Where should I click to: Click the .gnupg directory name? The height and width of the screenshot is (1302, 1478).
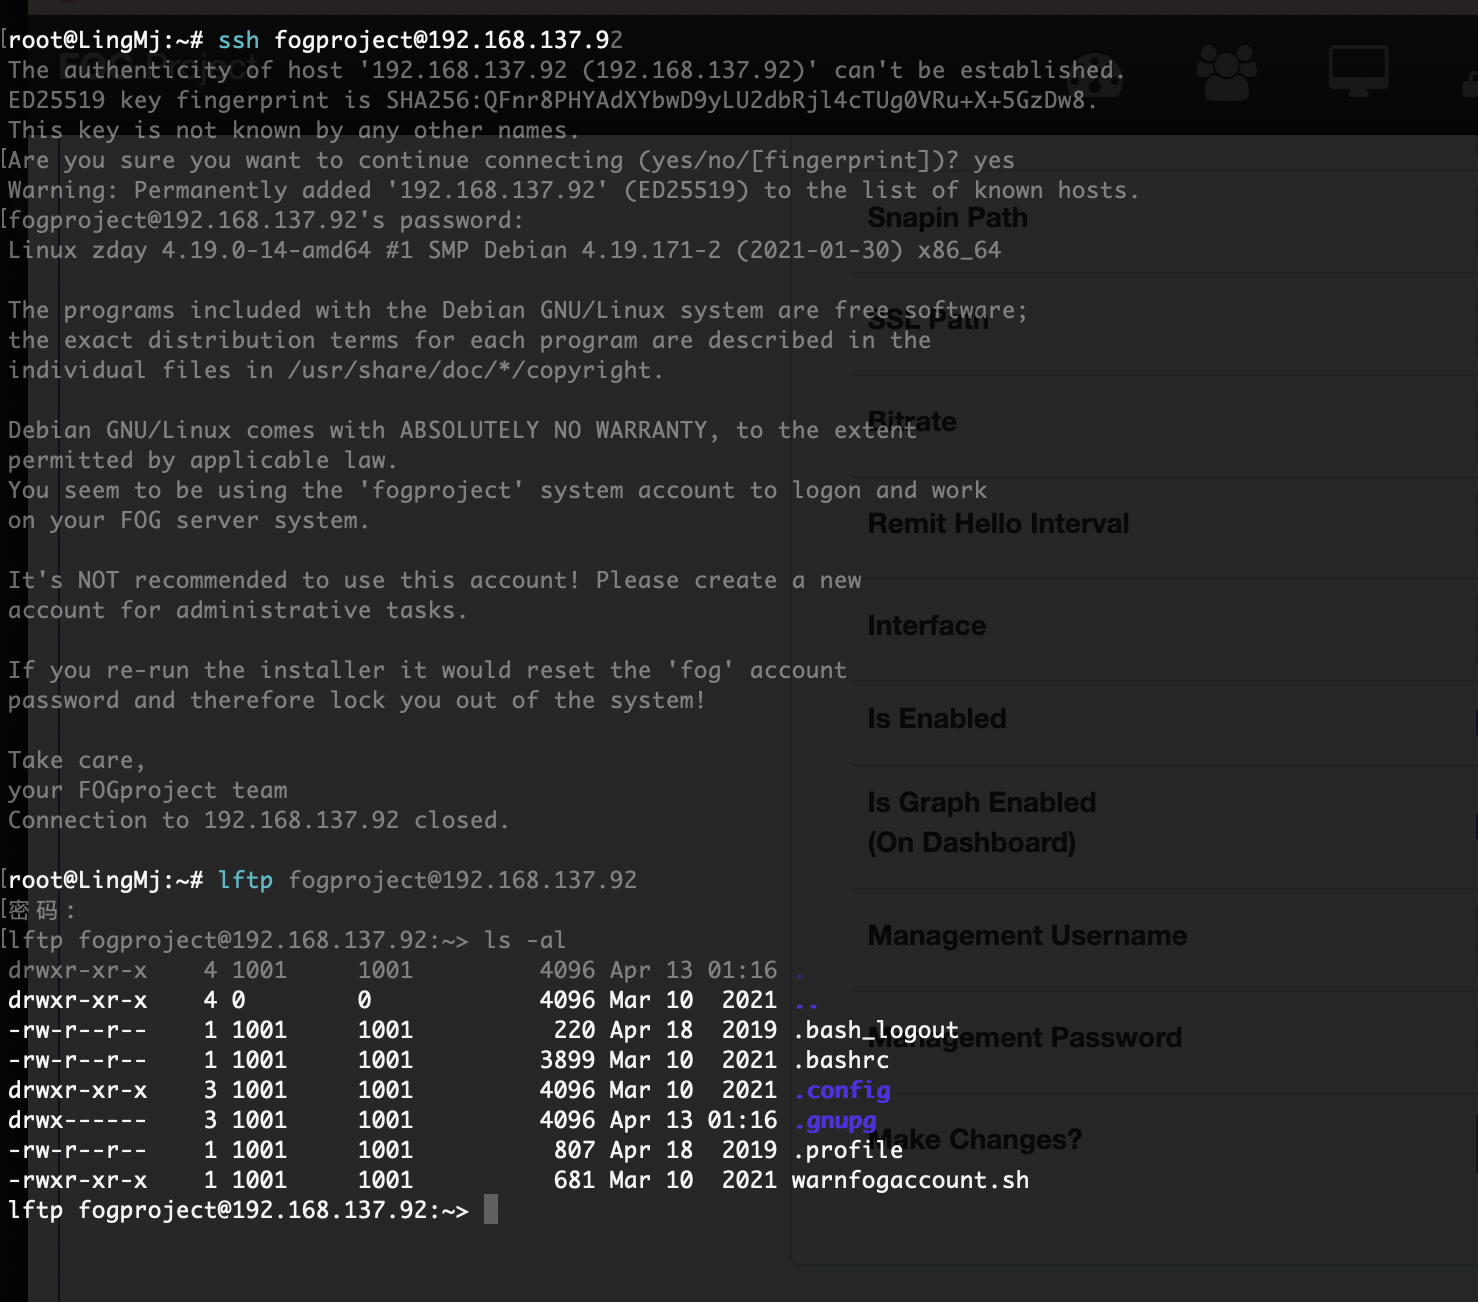pyautogui.click(x=835, y=1120)
